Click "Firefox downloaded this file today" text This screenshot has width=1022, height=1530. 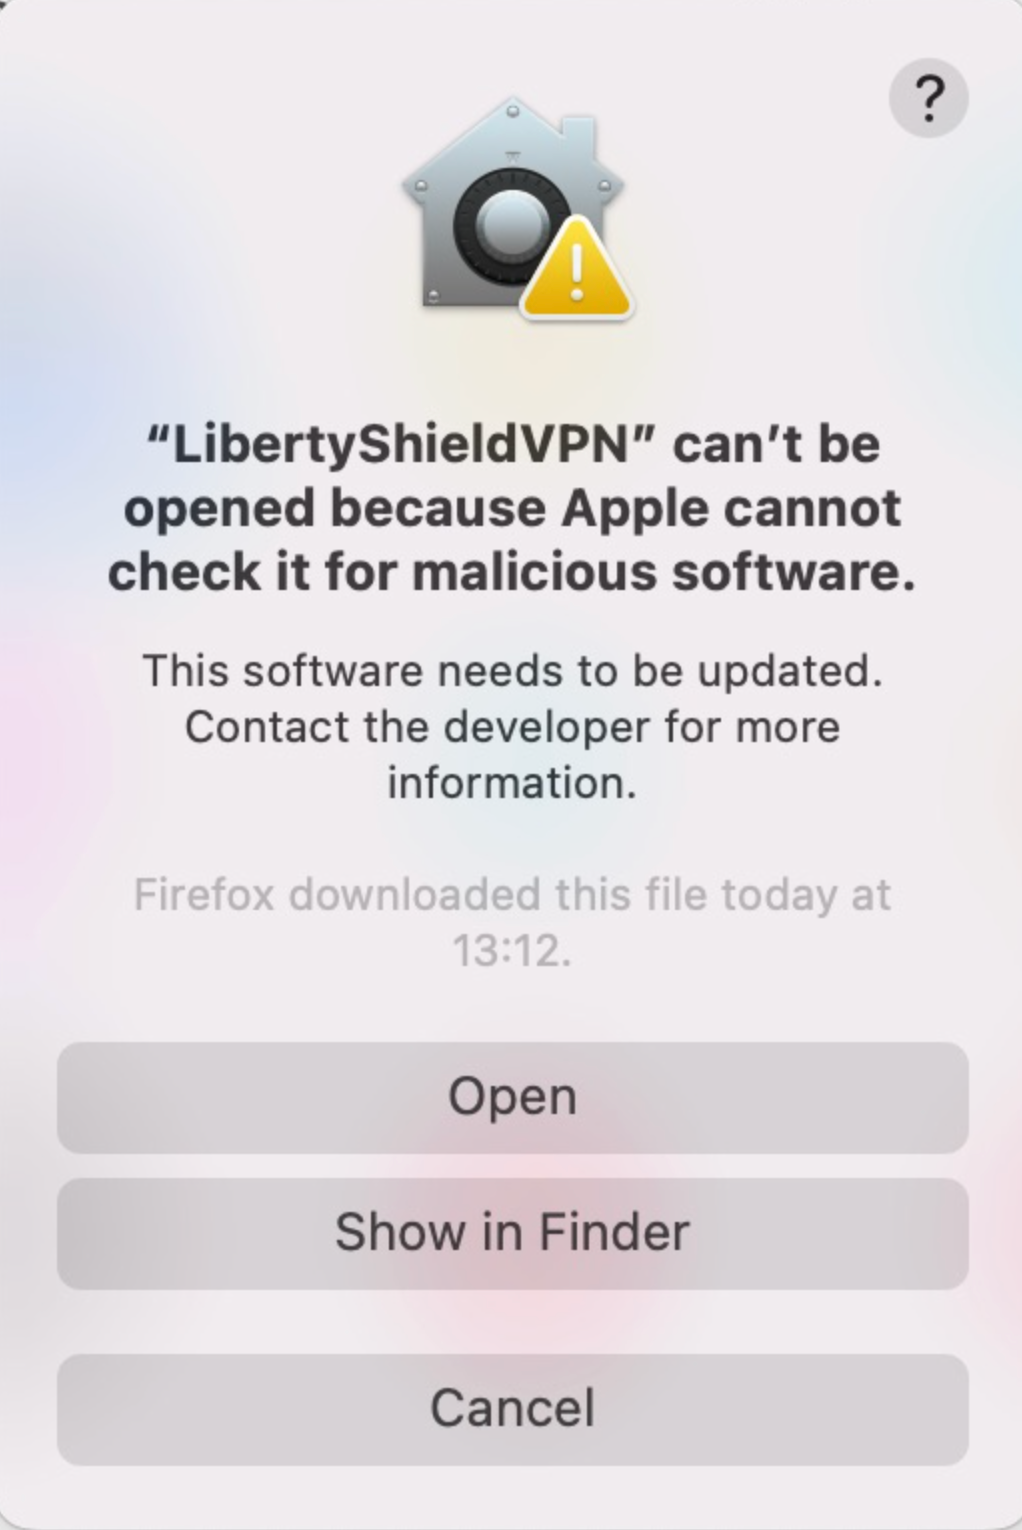[486, 895]
